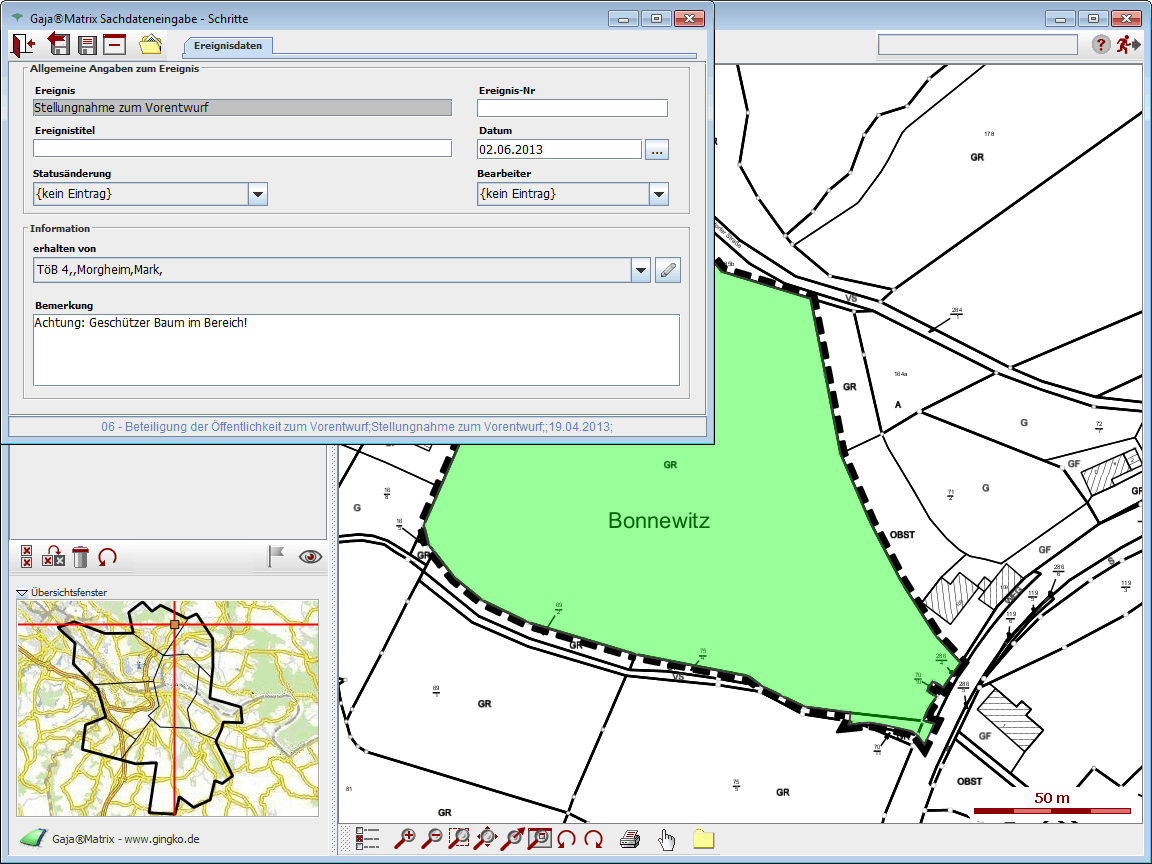Screen dimensions: 1152x864
Task: Select the hand pan tool
Action: tap(667, 839)
